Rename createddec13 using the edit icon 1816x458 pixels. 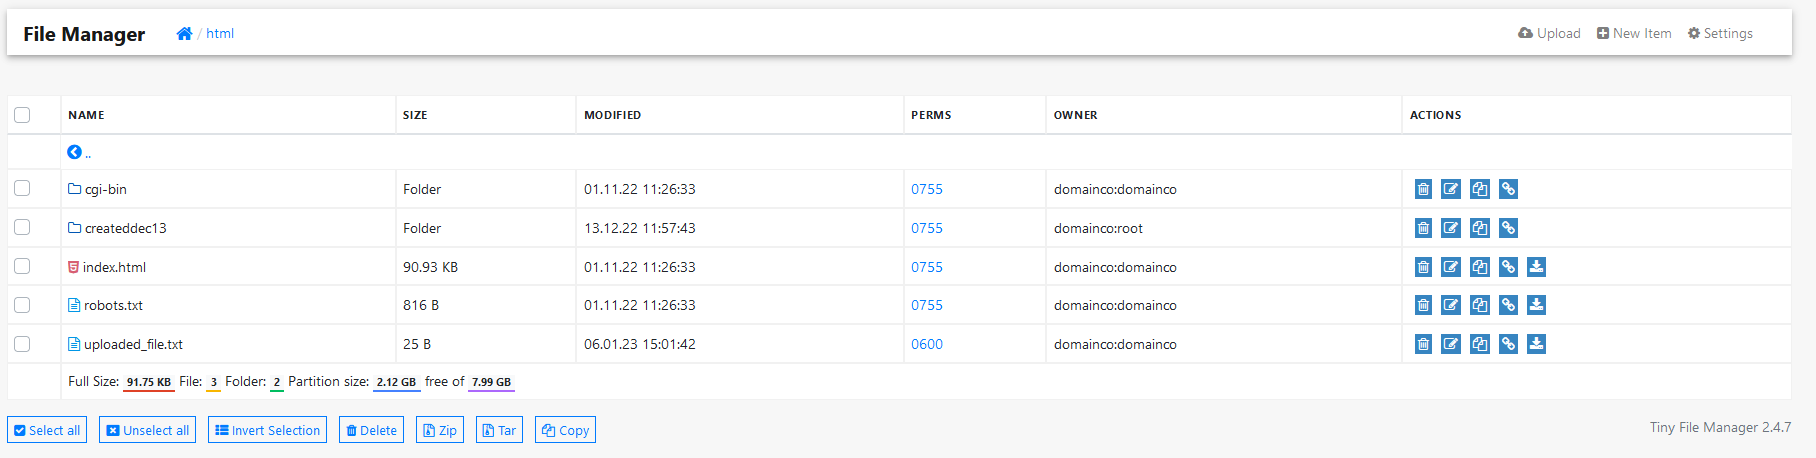[x=1451, y=228]
